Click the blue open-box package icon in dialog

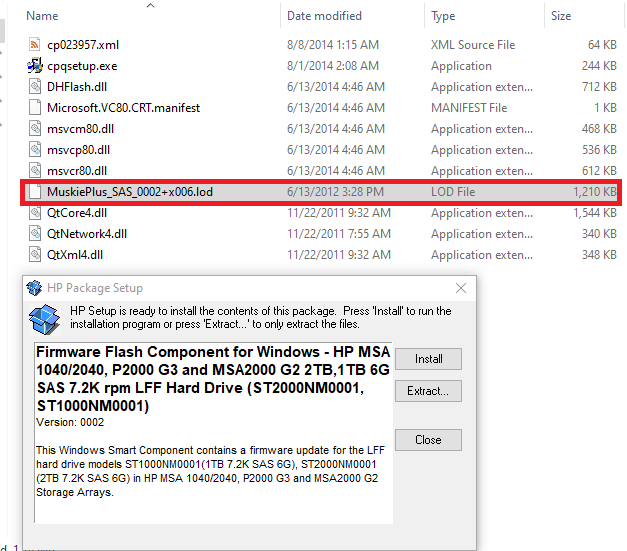(44, 319)
